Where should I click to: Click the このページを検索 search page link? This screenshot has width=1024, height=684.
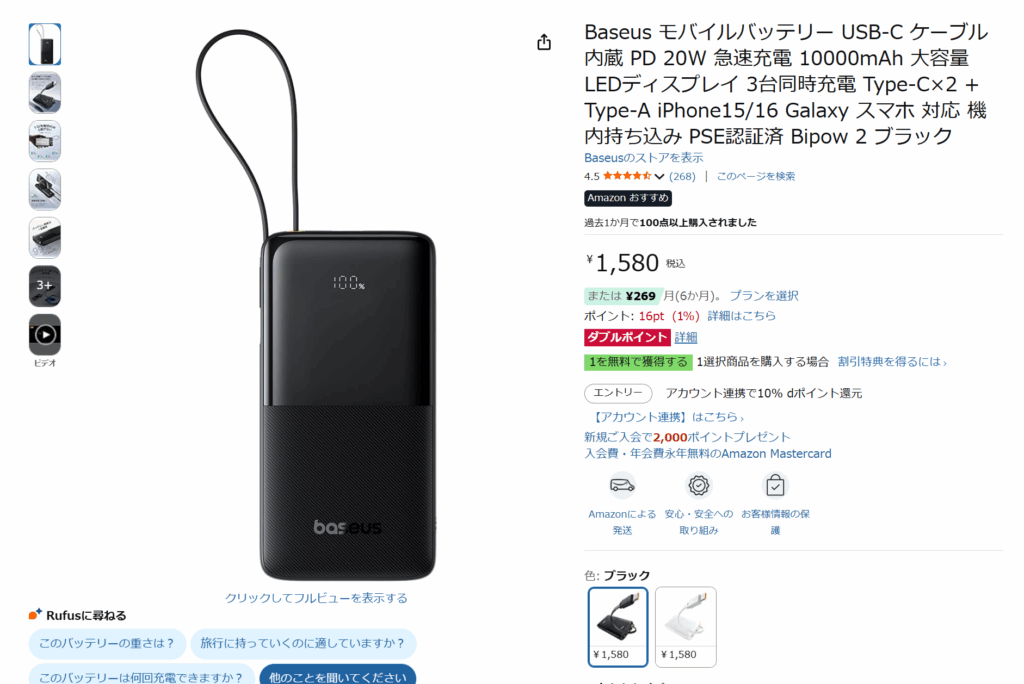[x=756, y=176]
